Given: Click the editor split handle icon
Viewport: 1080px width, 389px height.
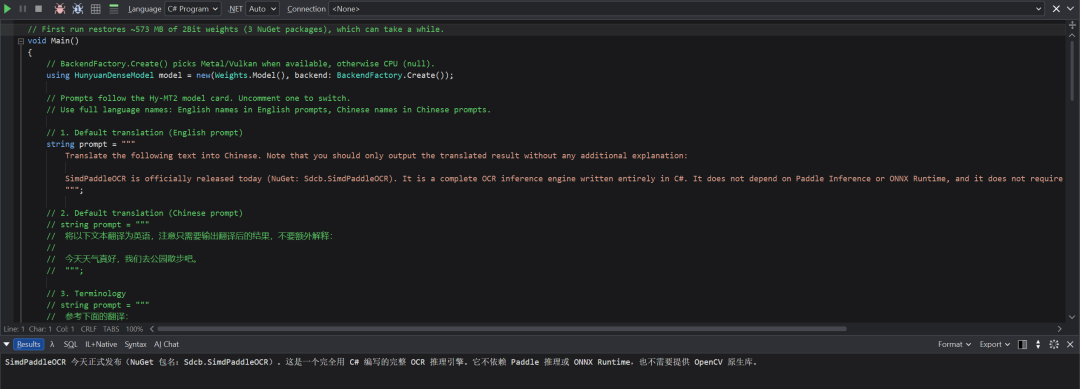Looking at the screenshot, I should coord(1072,25).
